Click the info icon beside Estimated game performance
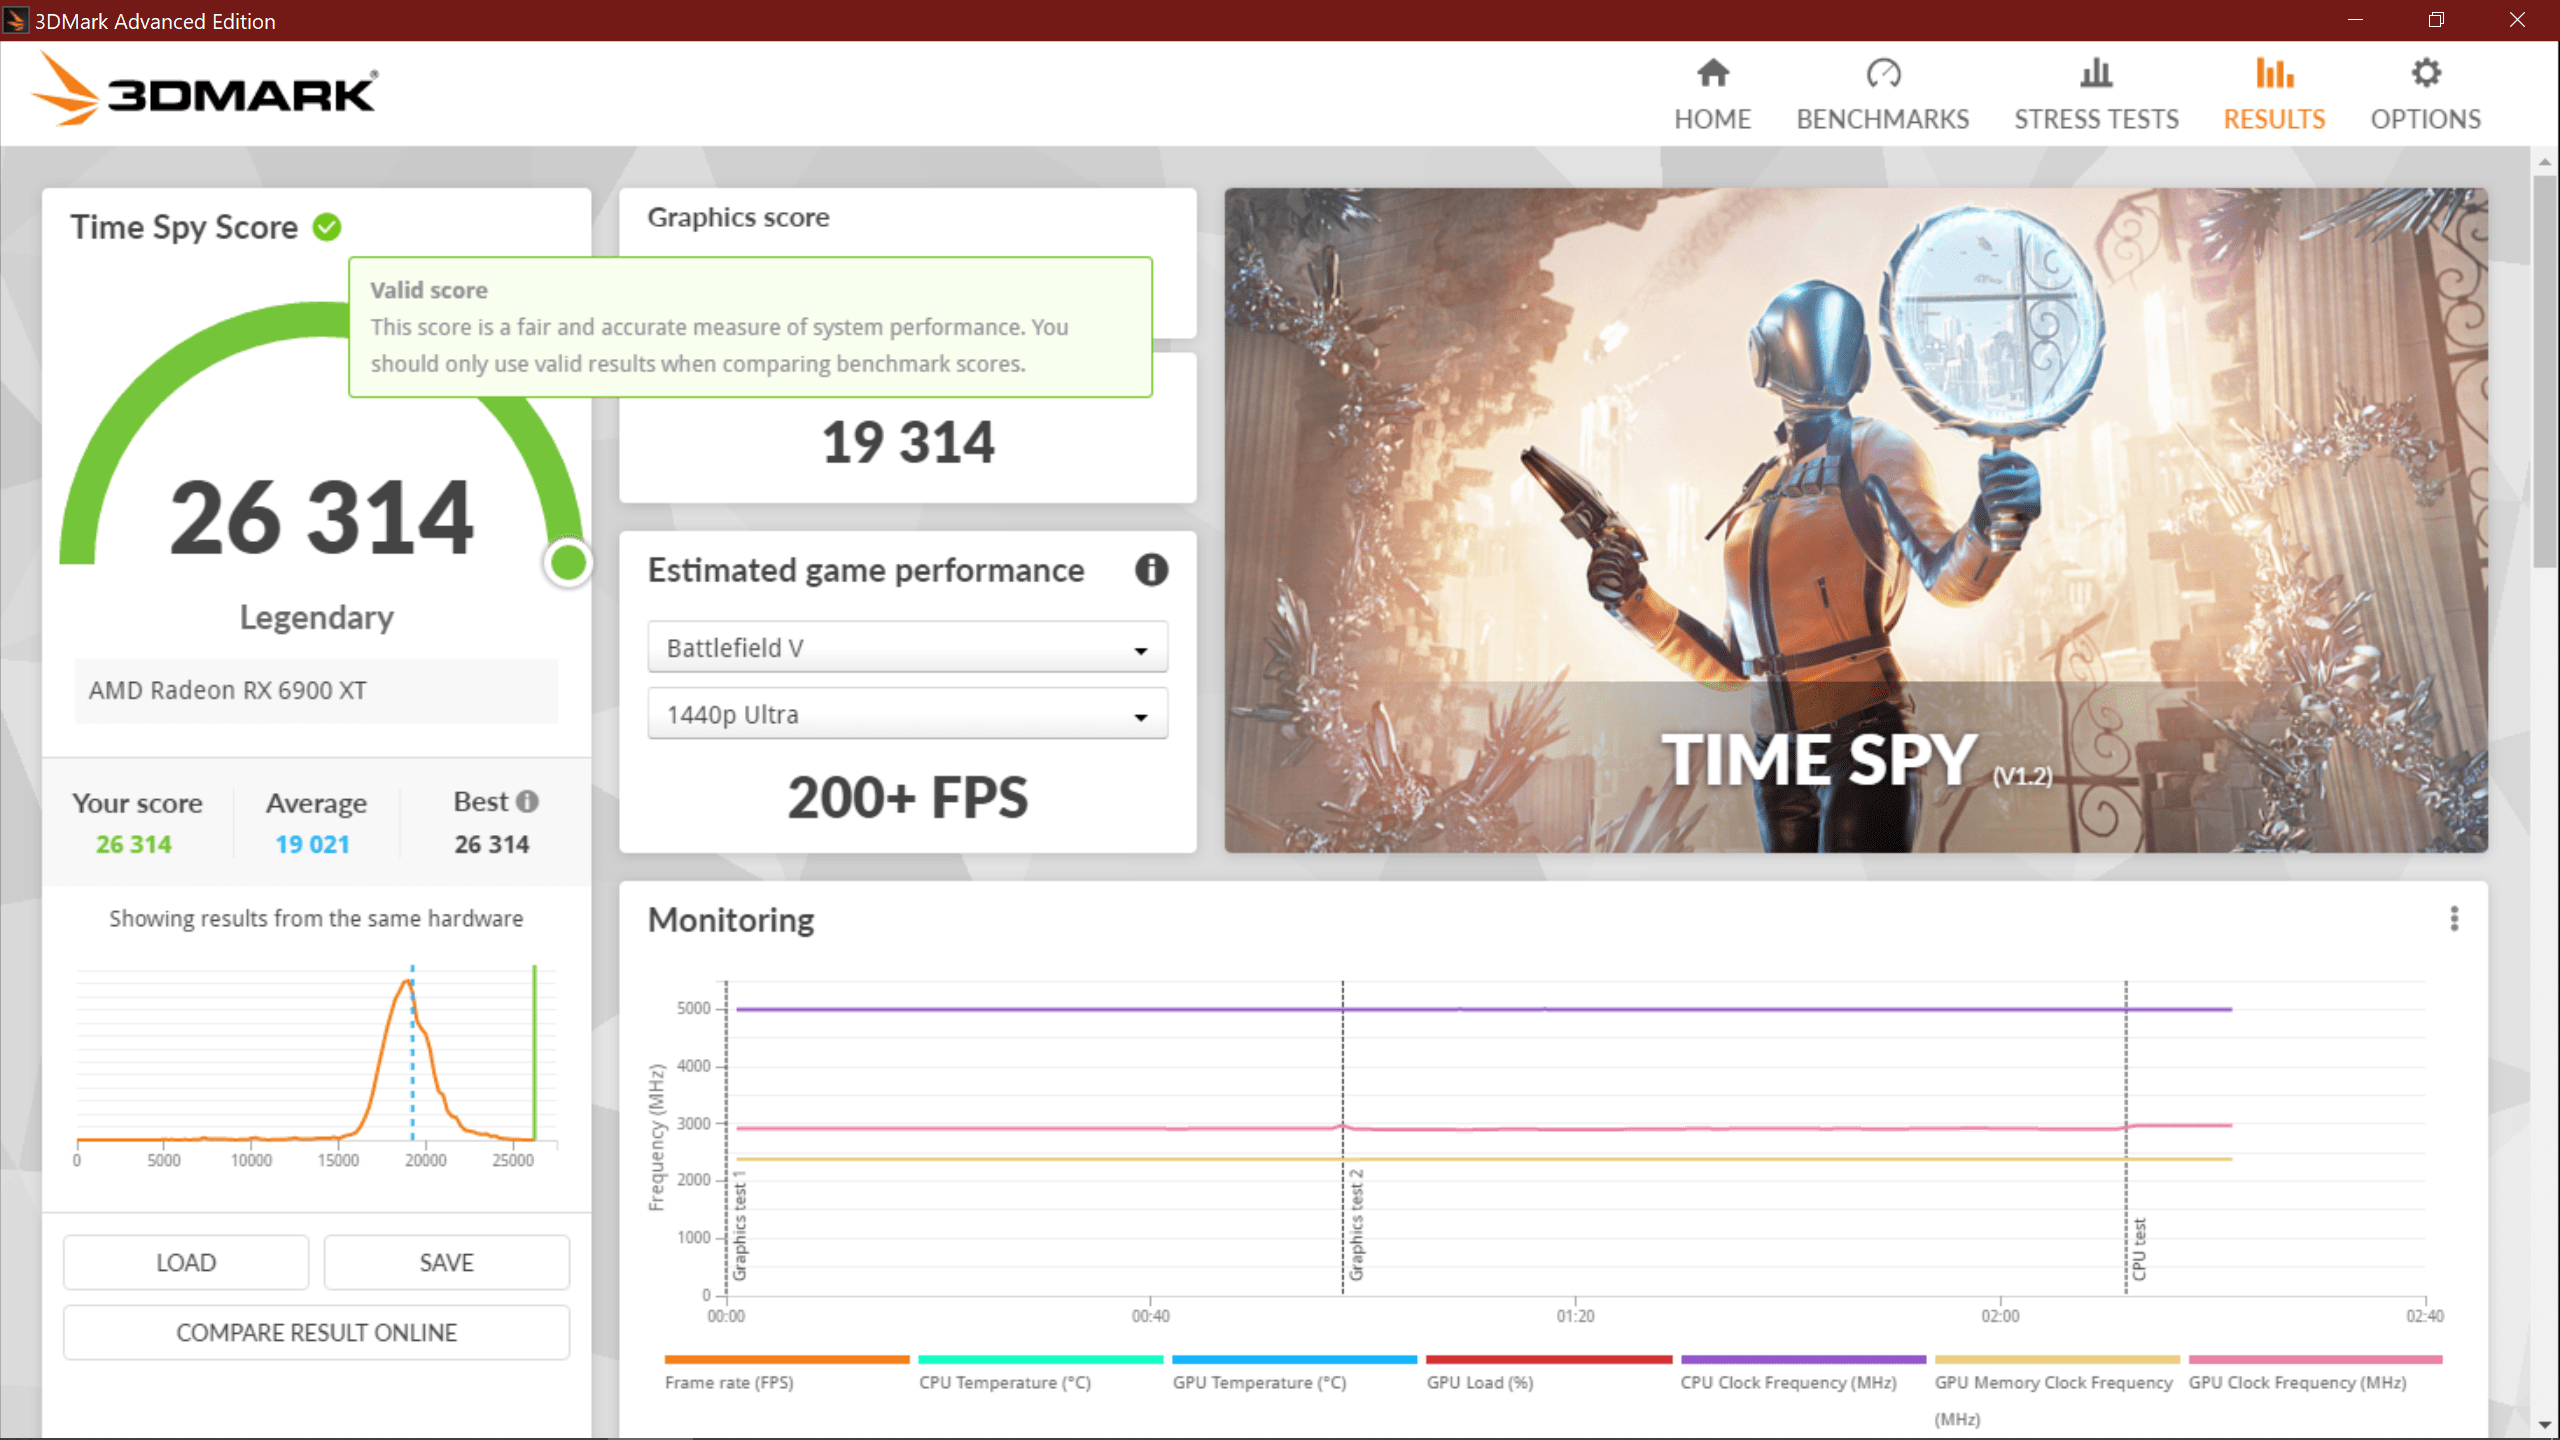 1151,570
